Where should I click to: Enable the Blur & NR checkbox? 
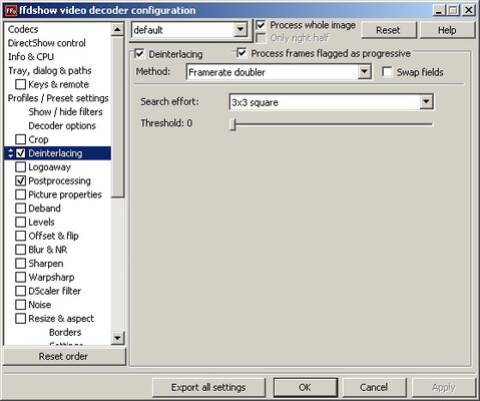point(21,250)
